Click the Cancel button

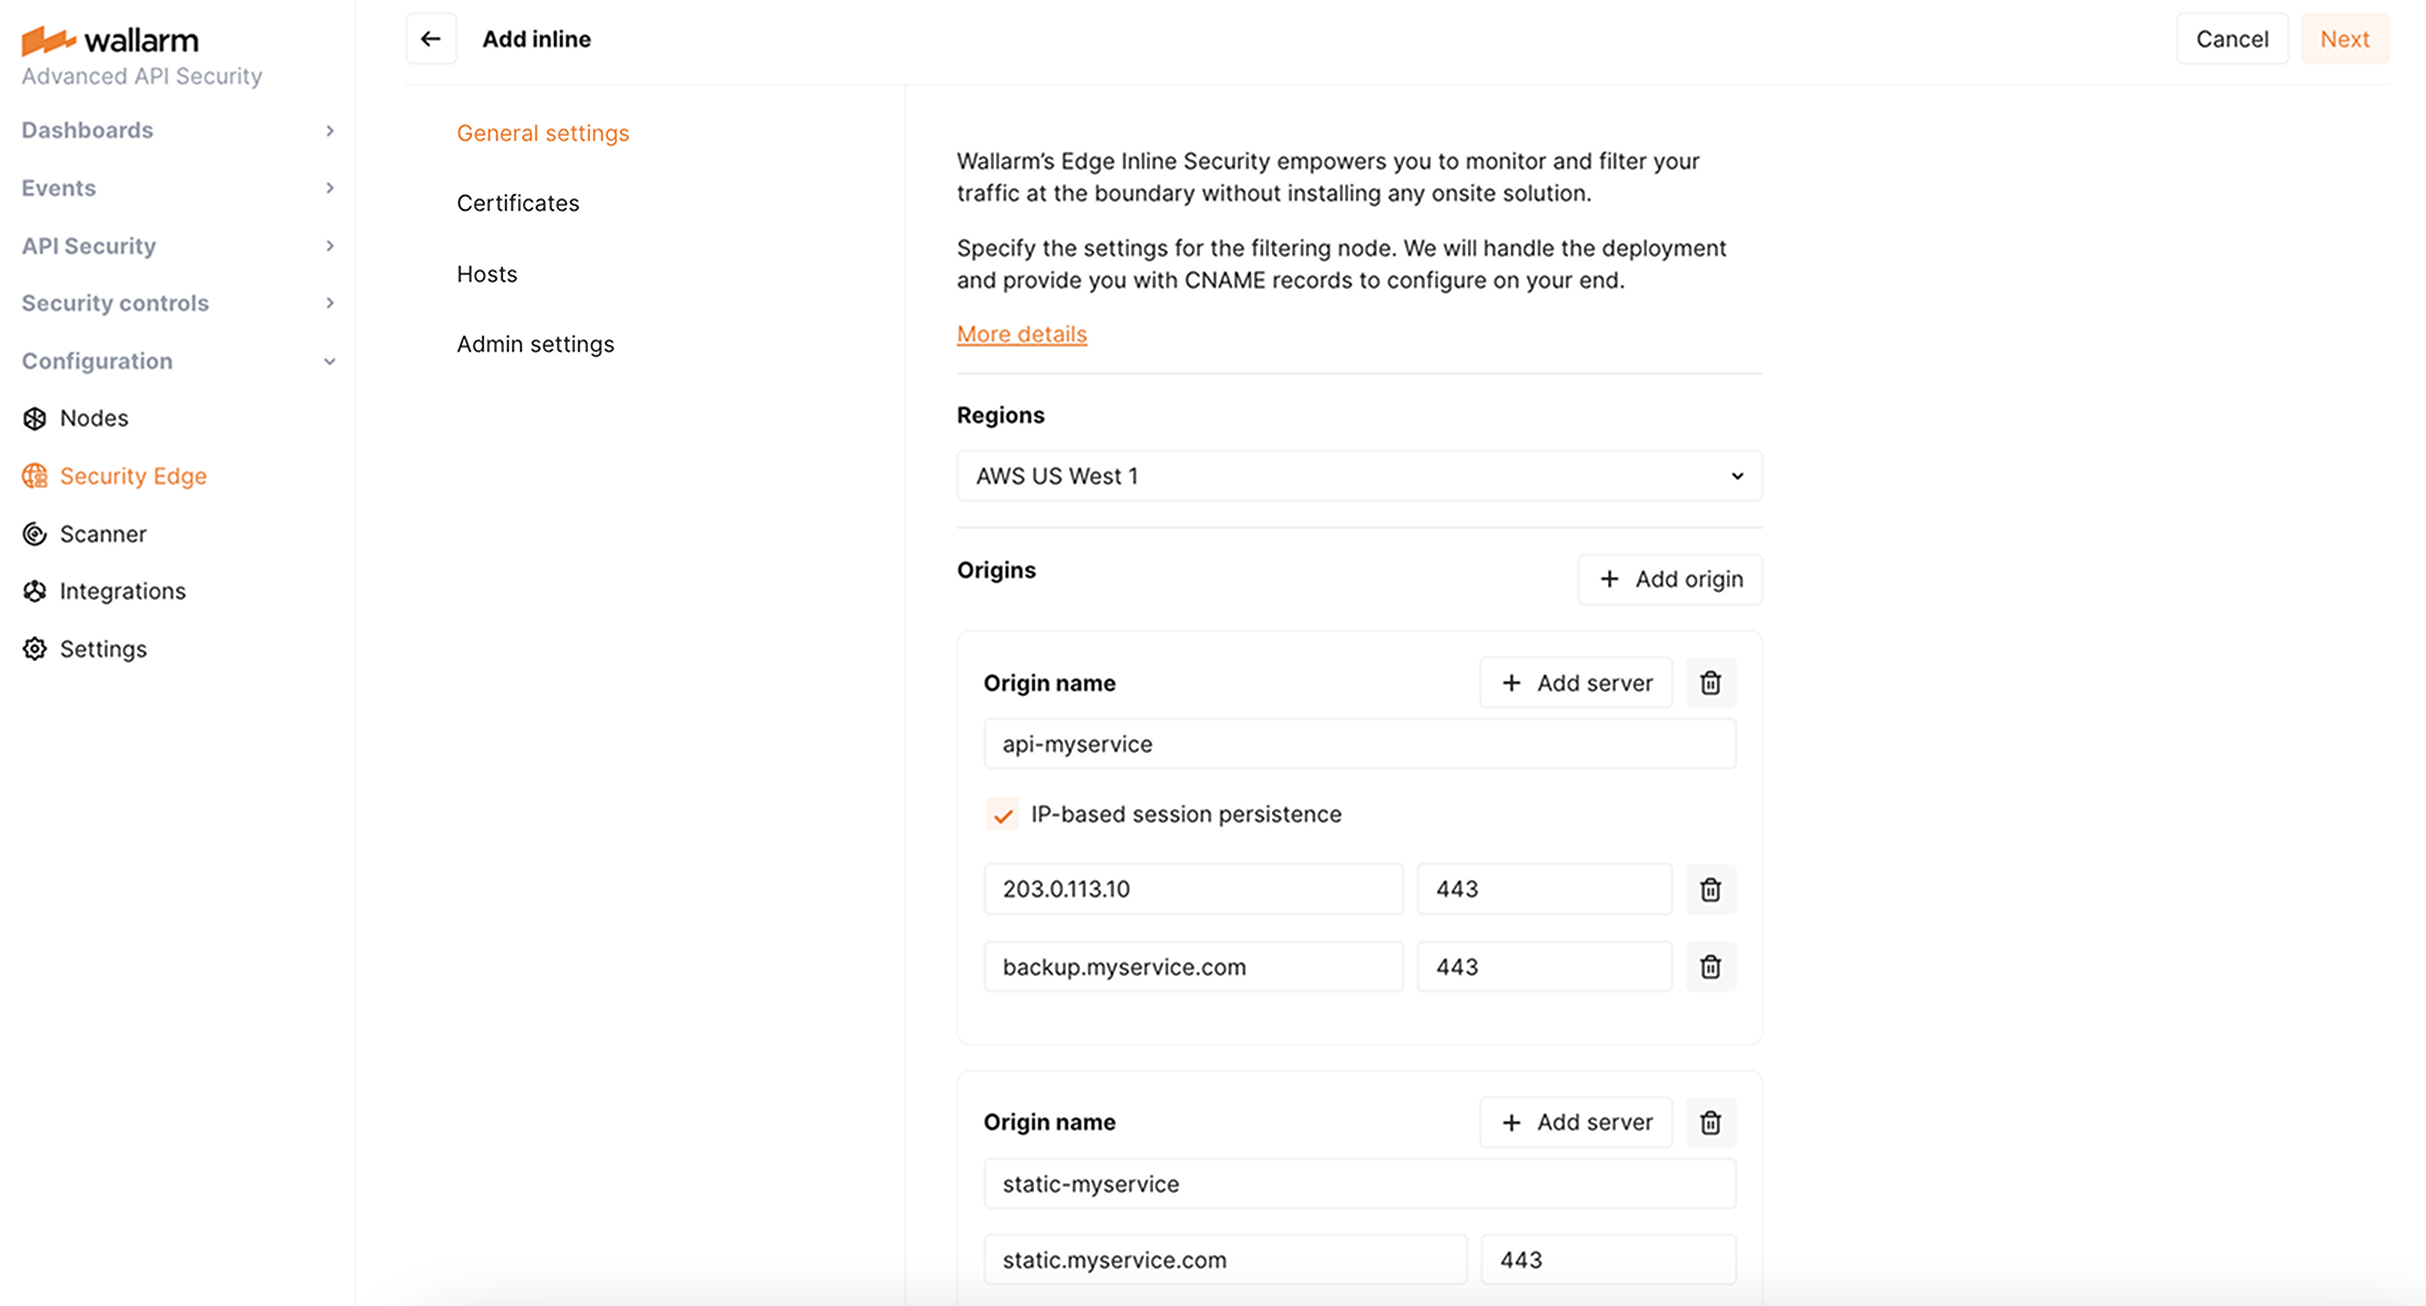pos(2232,39)
